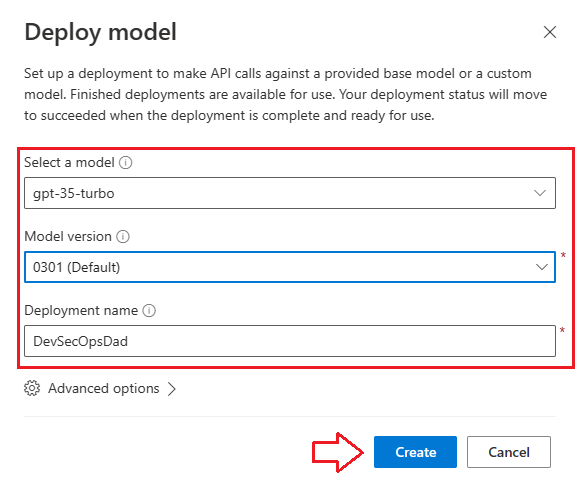Open the Advanced options text link
The height and width of the screenshot is (486, 586).
104,388
